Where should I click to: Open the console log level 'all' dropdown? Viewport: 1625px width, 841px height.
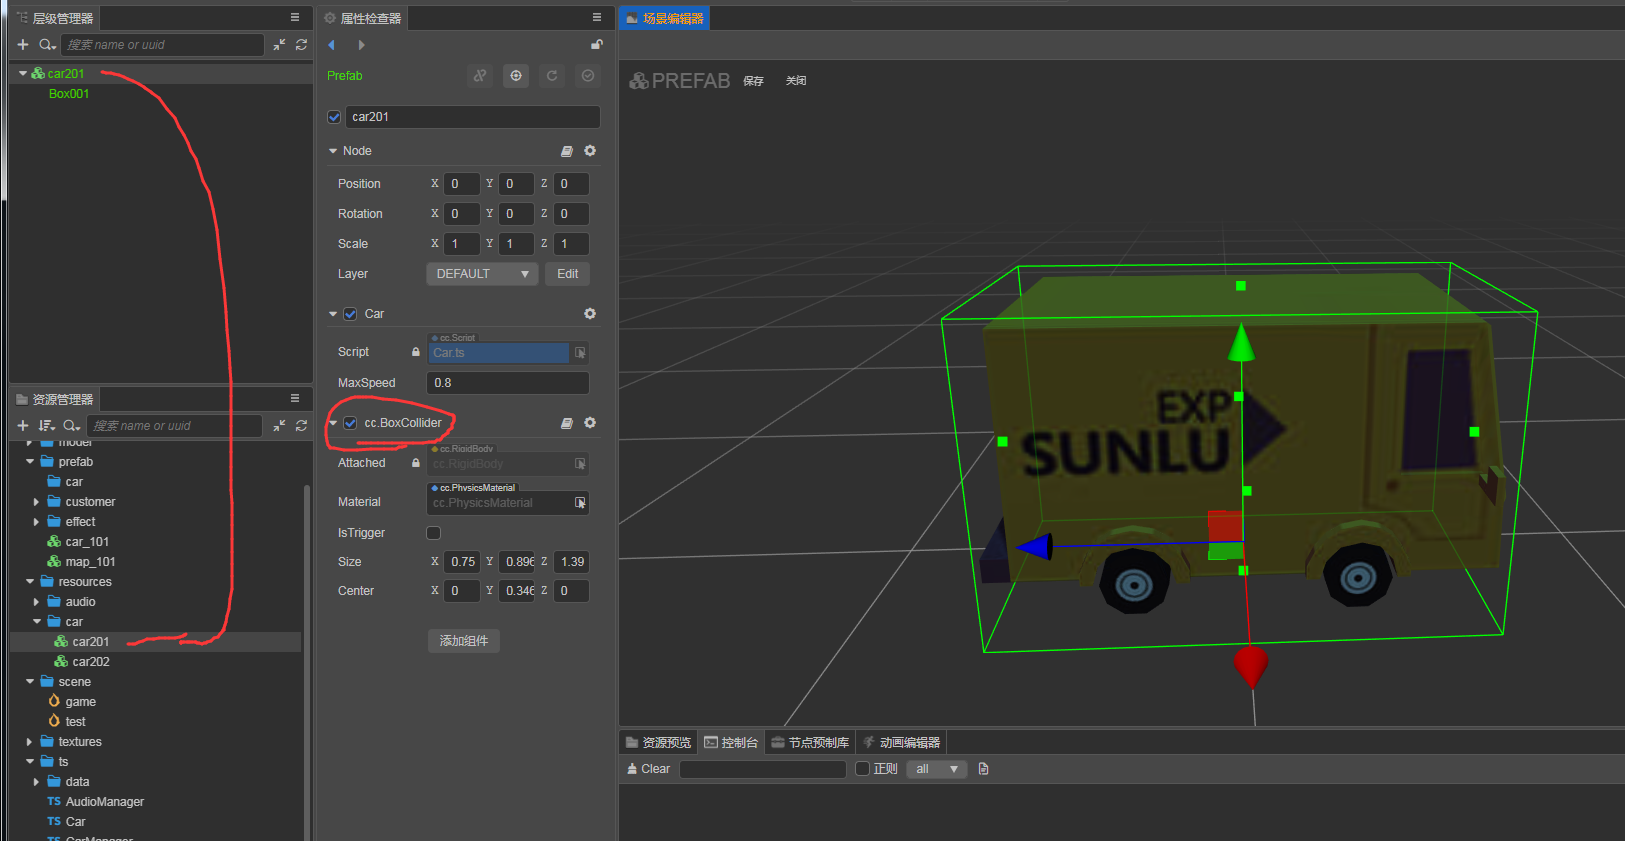[x=936, y=769]
